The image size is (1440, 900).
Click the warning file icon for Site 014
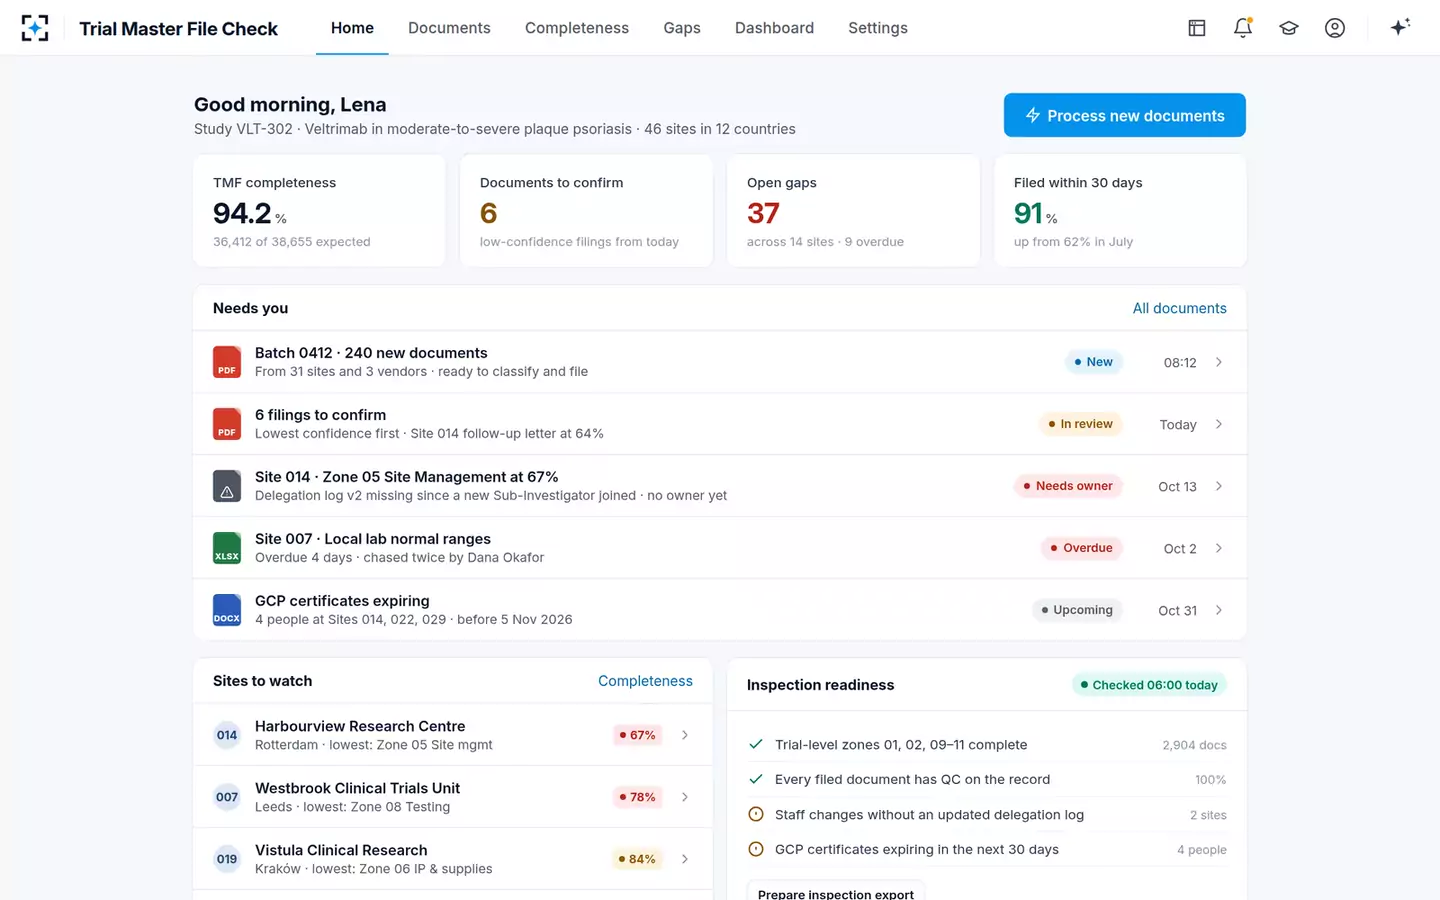(227, 486)
